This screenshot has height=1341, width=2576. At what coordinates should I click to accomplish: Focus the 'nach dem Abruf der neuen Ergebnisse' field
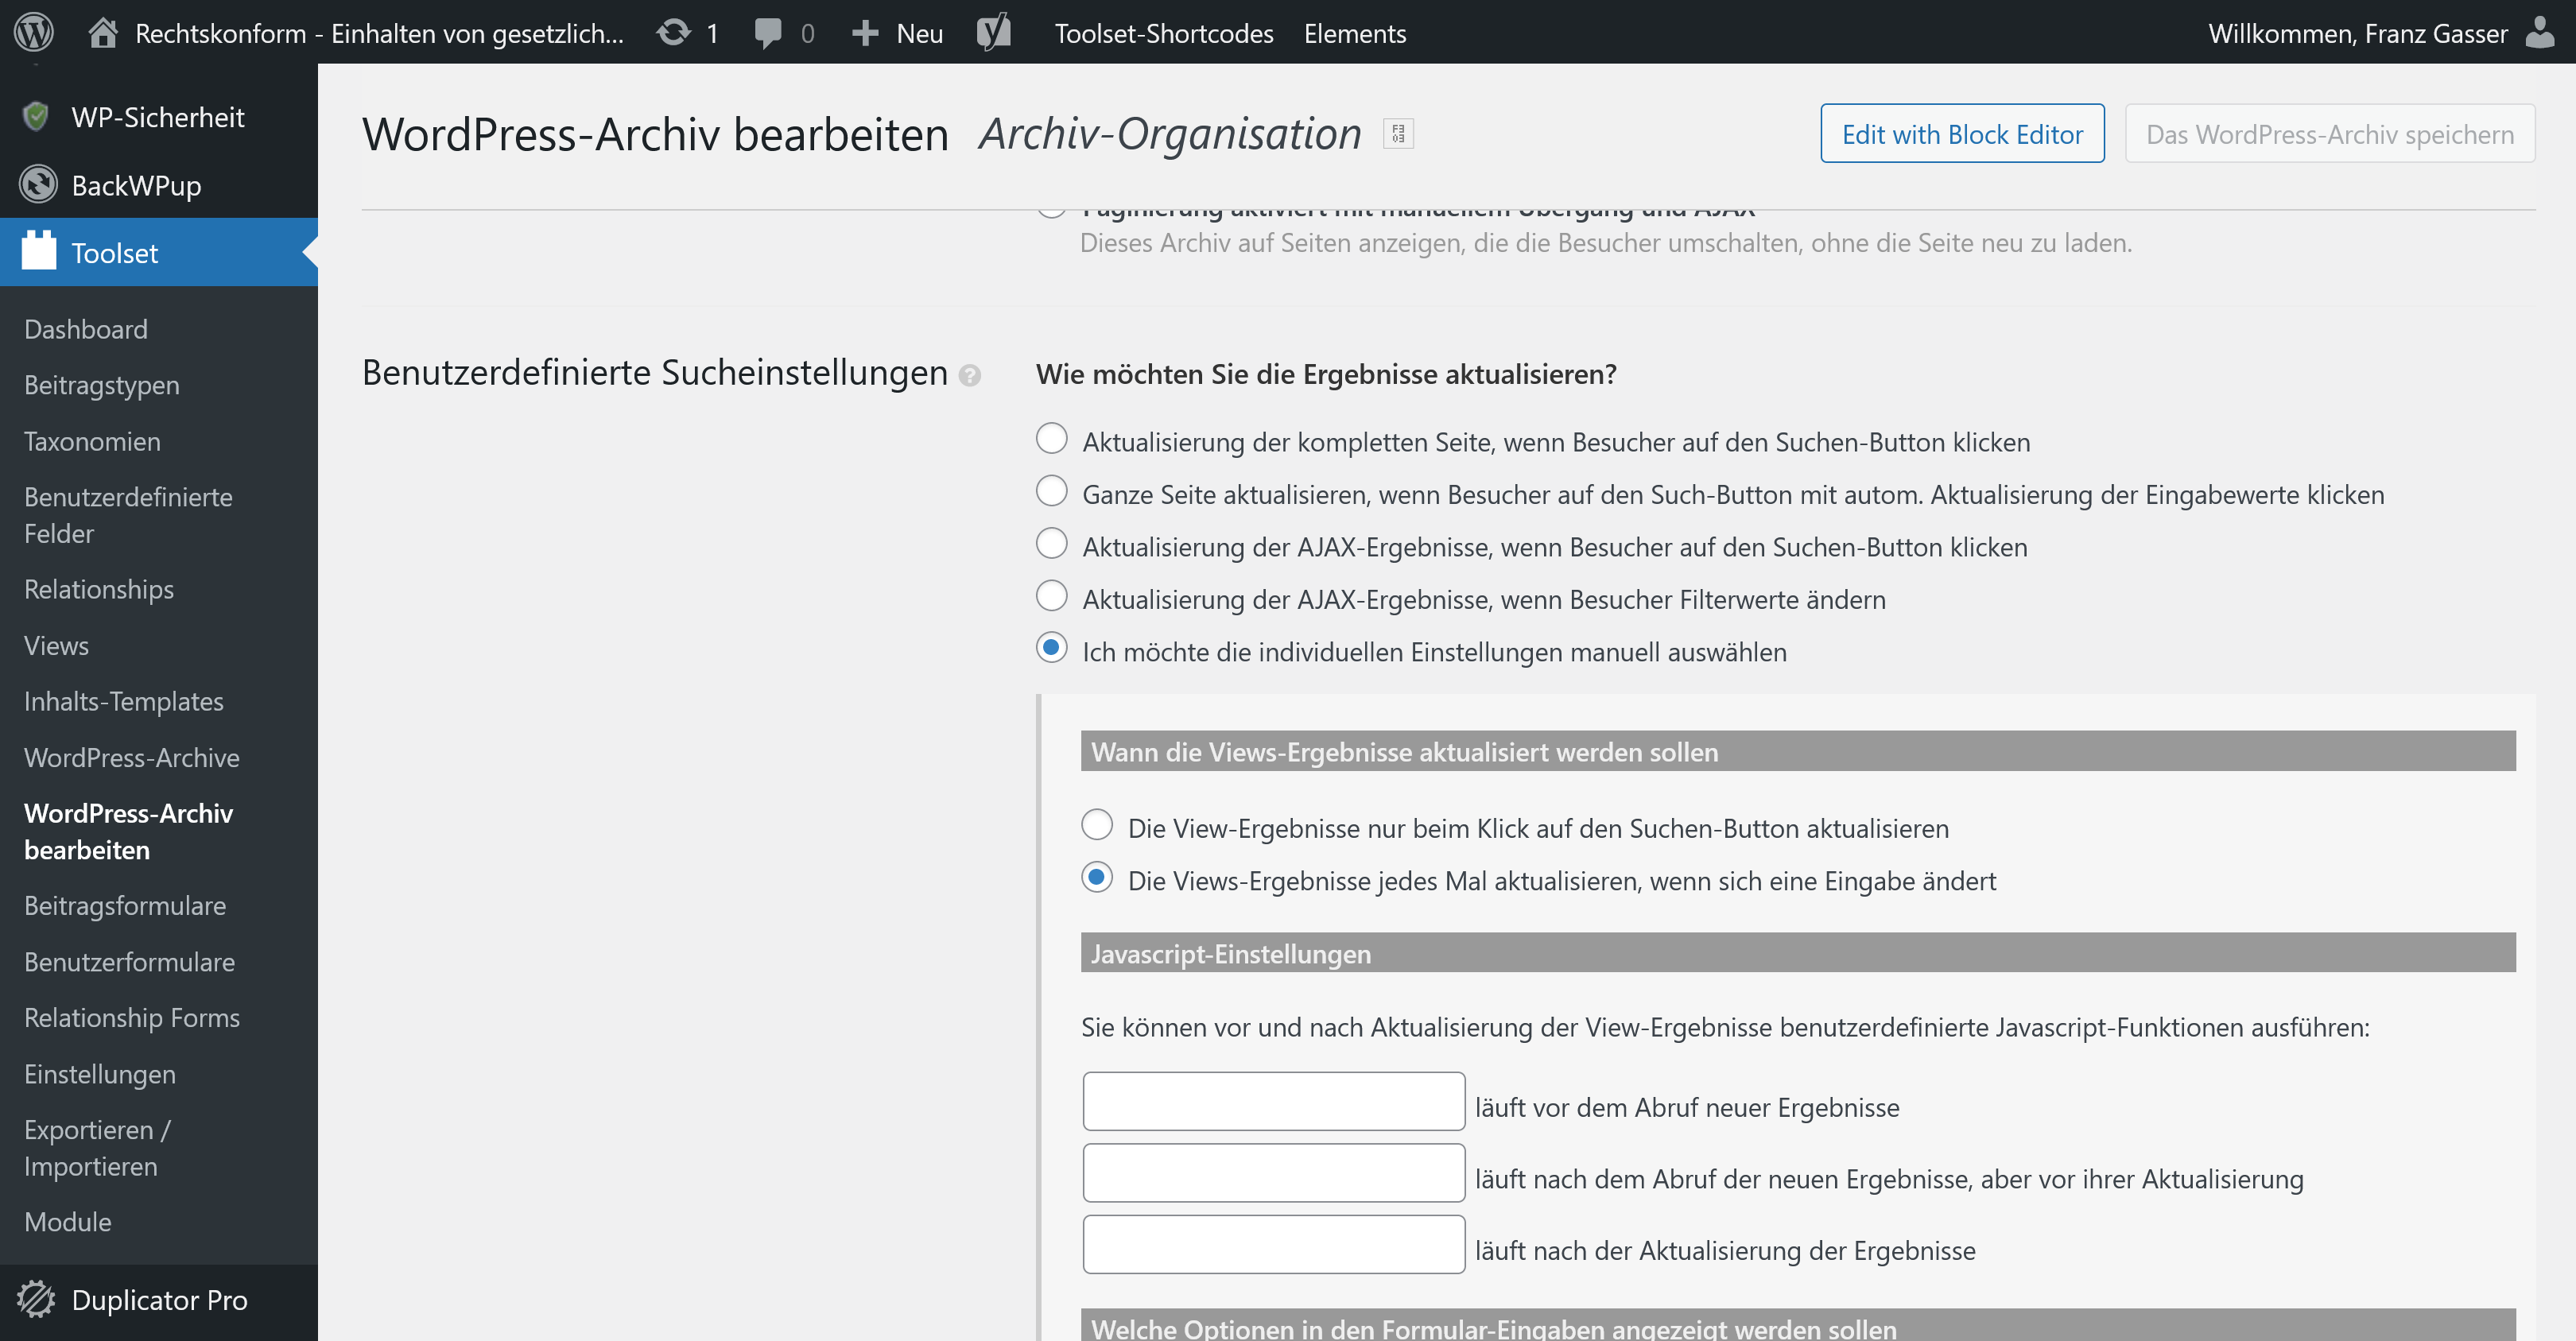pyautogui.click(x=1274, y=1172)
